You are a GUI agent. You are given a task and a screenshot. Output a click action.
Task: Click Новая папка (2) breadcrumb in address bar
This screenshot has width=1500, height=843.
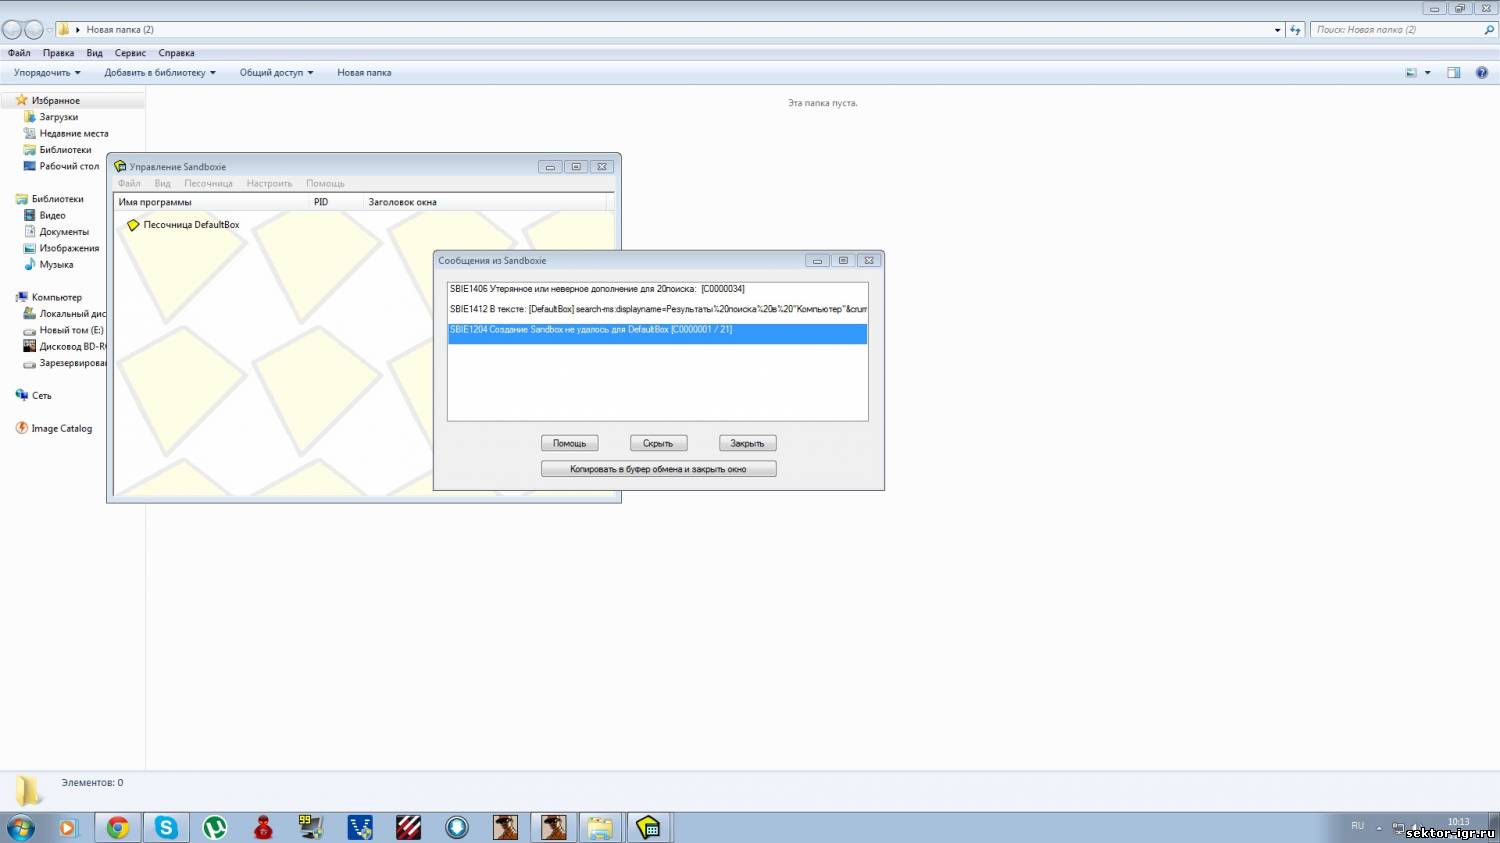[120, 30]
